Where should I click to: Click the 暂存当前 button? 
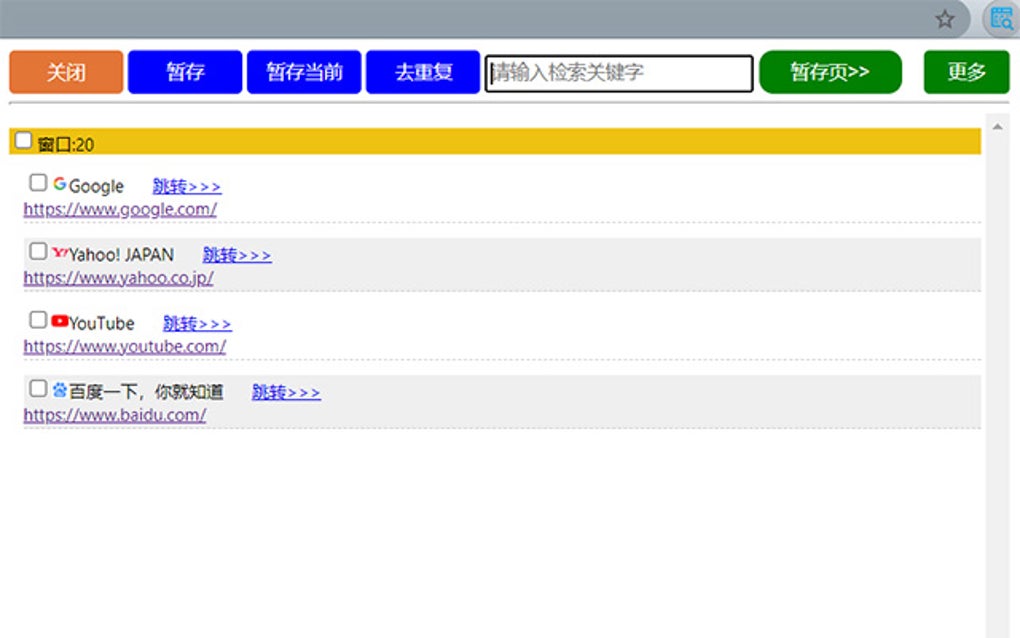pyautogui.click(x=303, y=72)
